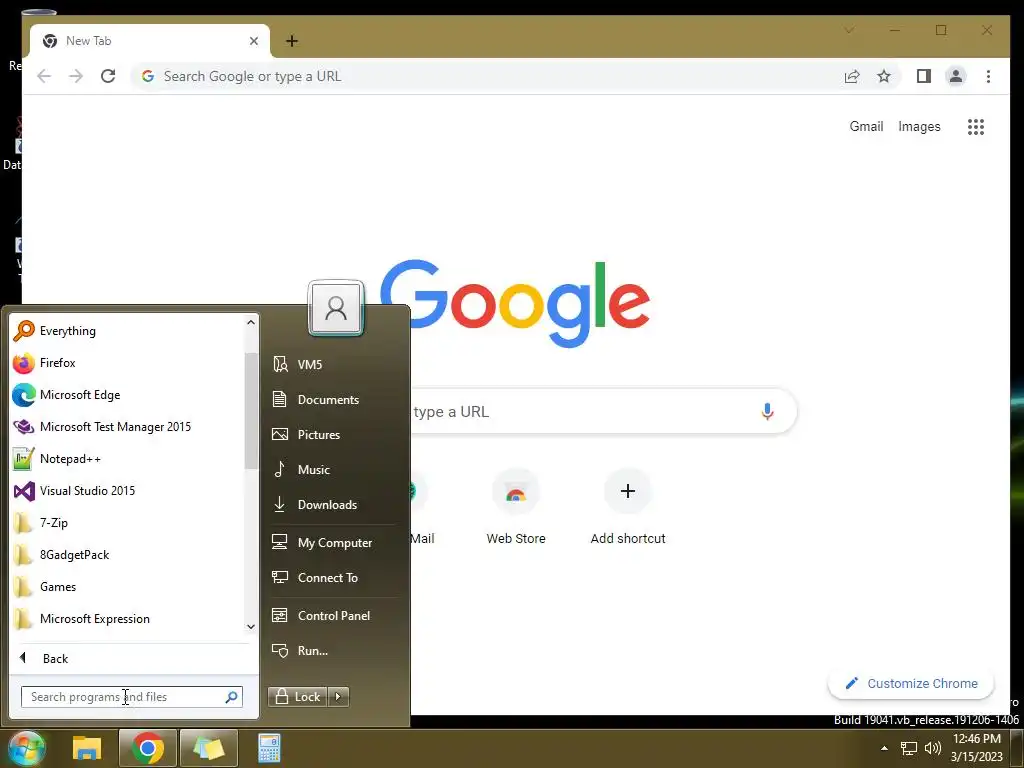The image size is (1024, 768).
Task: Open the tab search dropdown chevron
Action: [x=849, y=30]
